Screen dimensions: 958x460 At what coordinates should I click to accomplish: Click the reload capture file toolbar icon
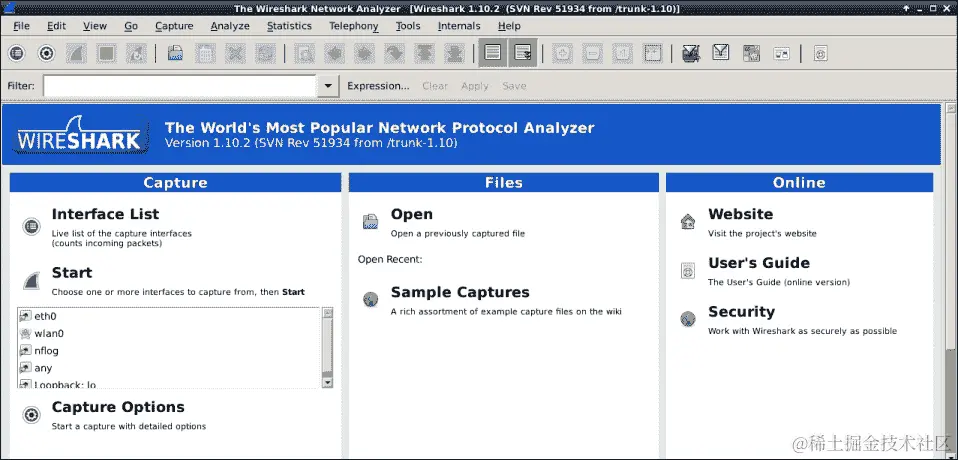265,54
